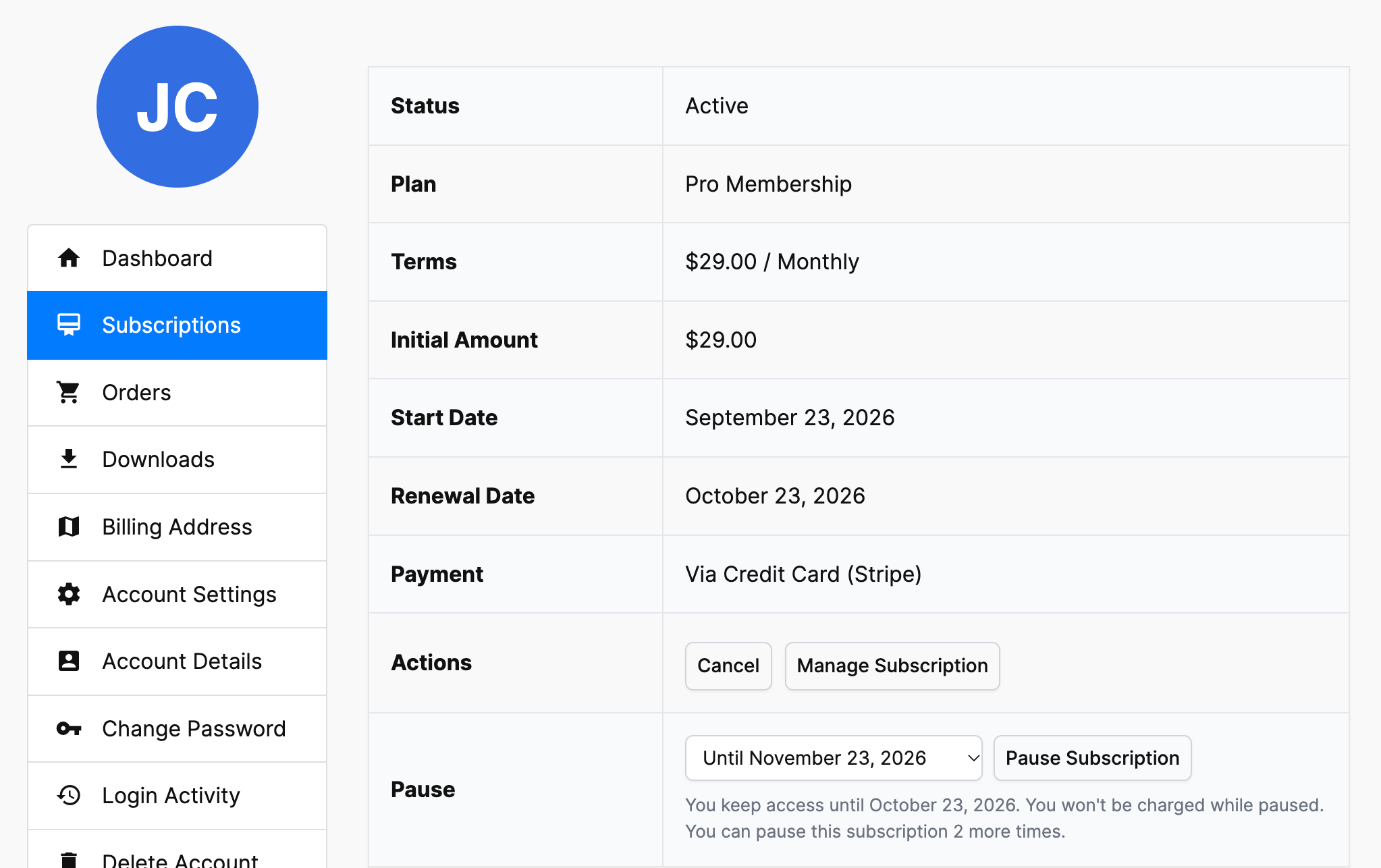
Task: Click the Delete Account trash icon
Action: click(68, 859)
